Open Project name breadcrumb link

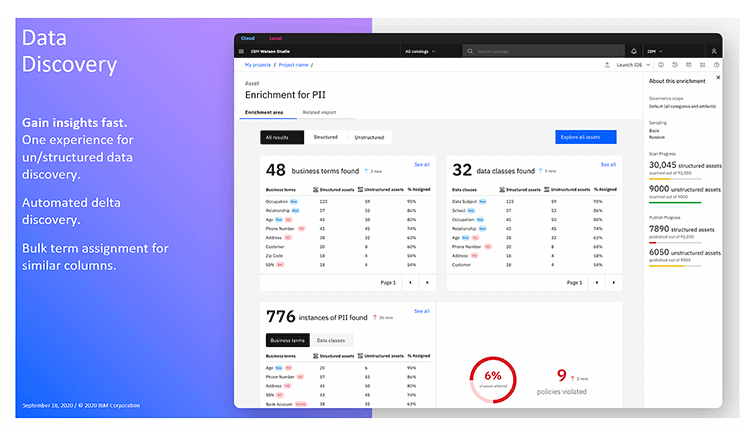coord(293,65)
